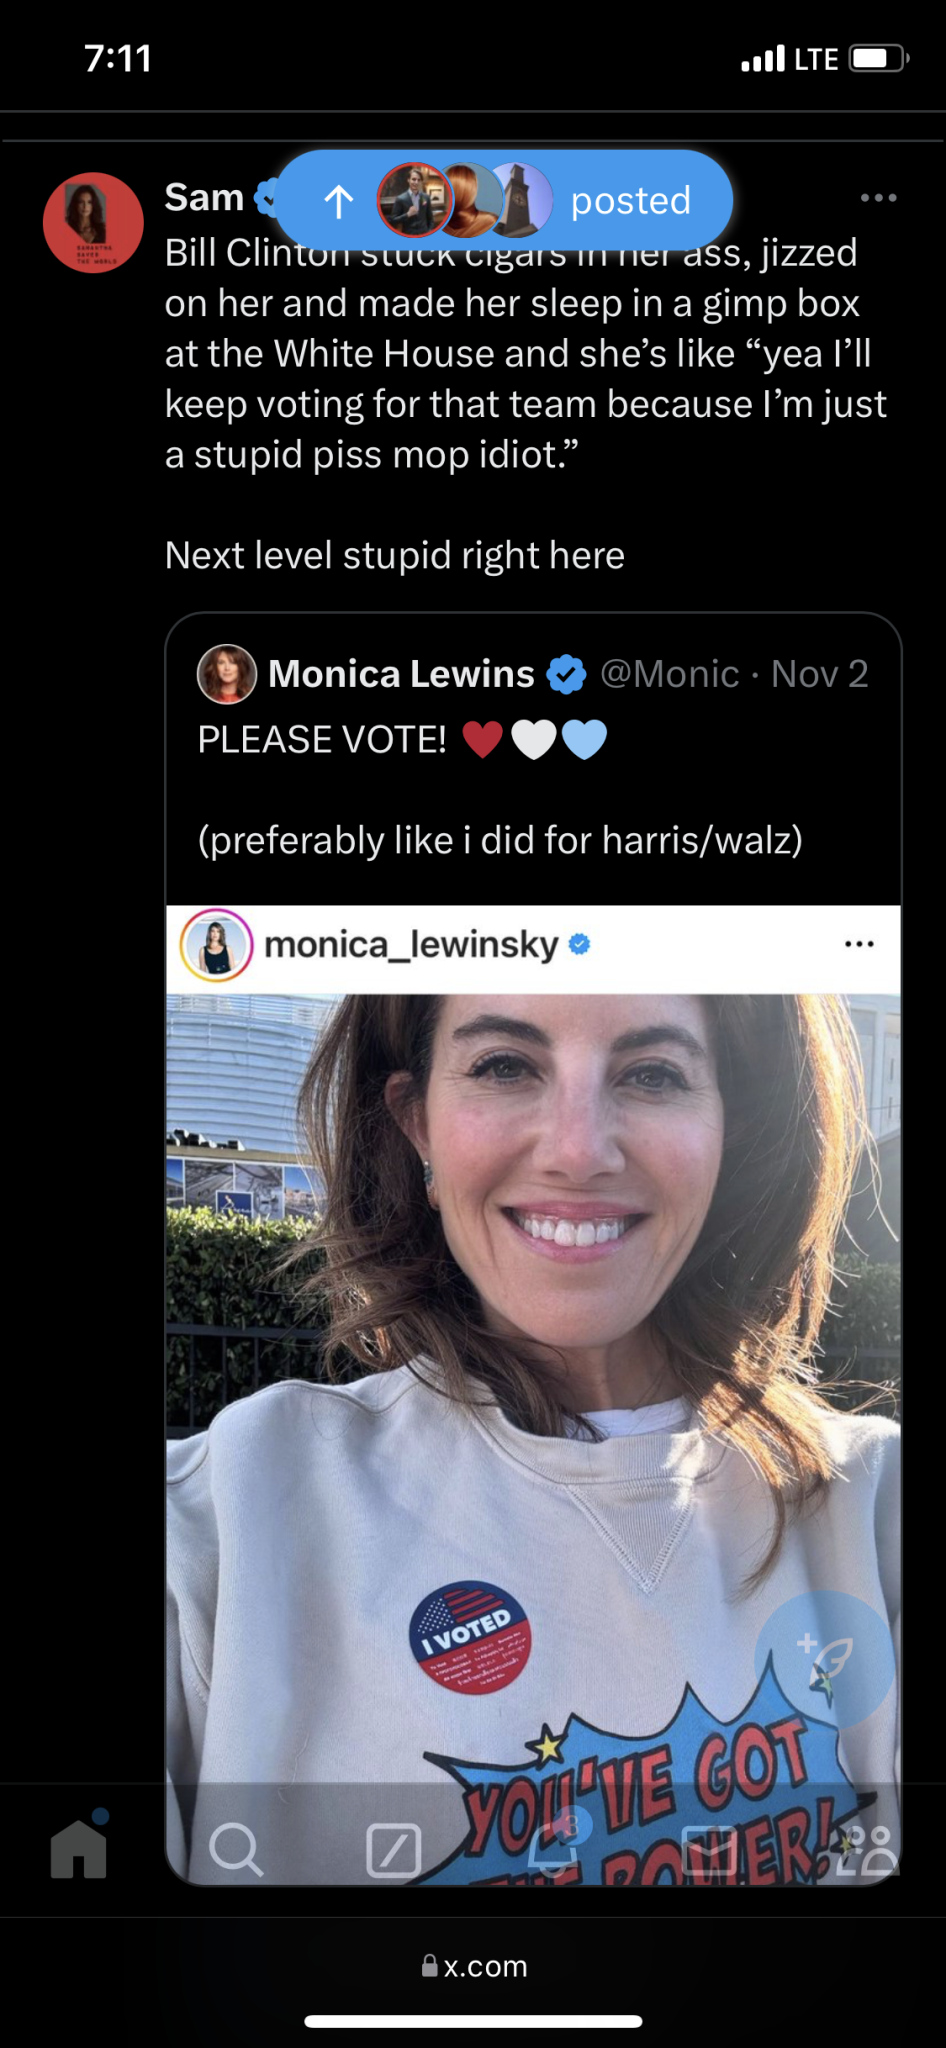
Task: Open the quoted tweet text "PLEASE VOTE!"
Action: point(322,740)
